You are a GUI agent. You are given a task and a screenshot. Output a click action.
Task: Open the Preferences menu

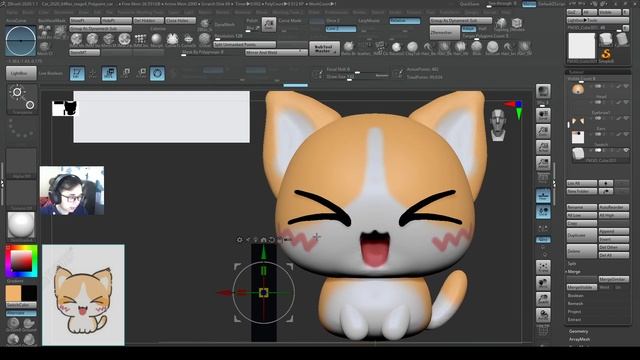(337, 13)
